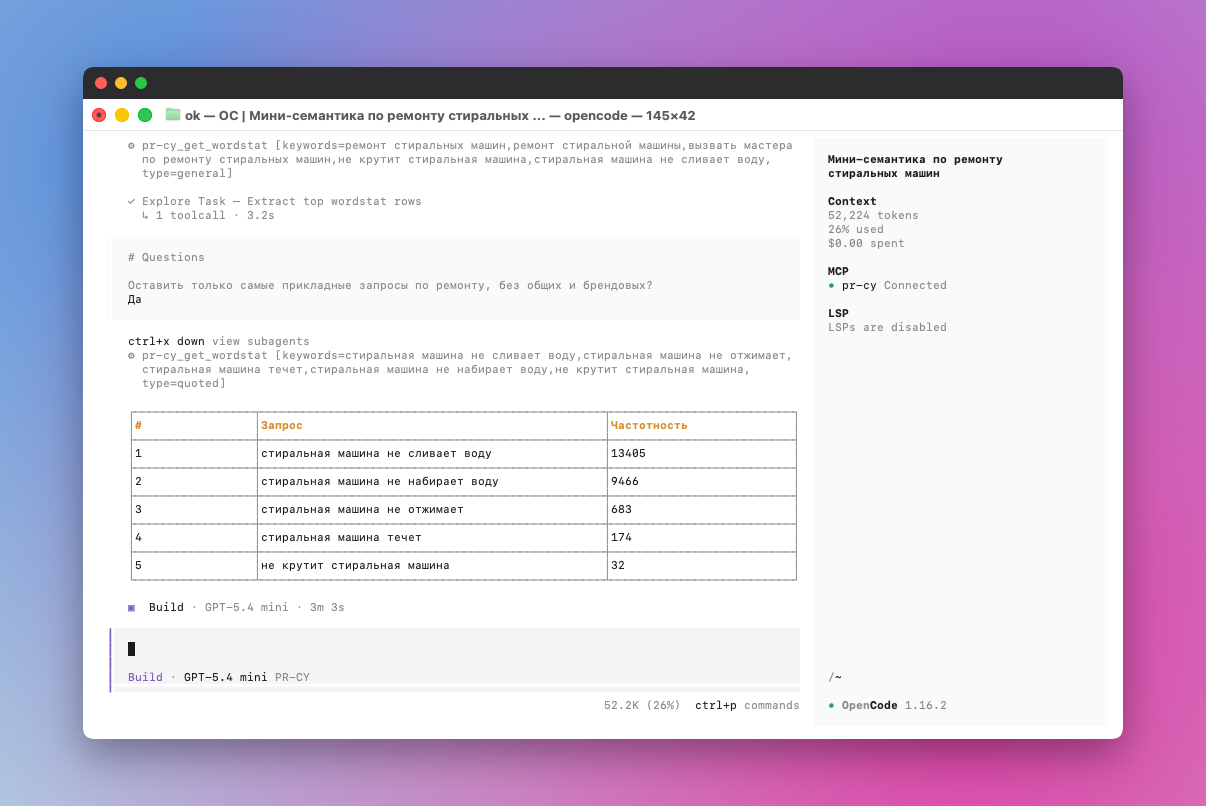Click the yellow minimize button of the inner terminal window
This screenshot has width=1206, height=806.
pyautogui.click(x=122, y=115)
